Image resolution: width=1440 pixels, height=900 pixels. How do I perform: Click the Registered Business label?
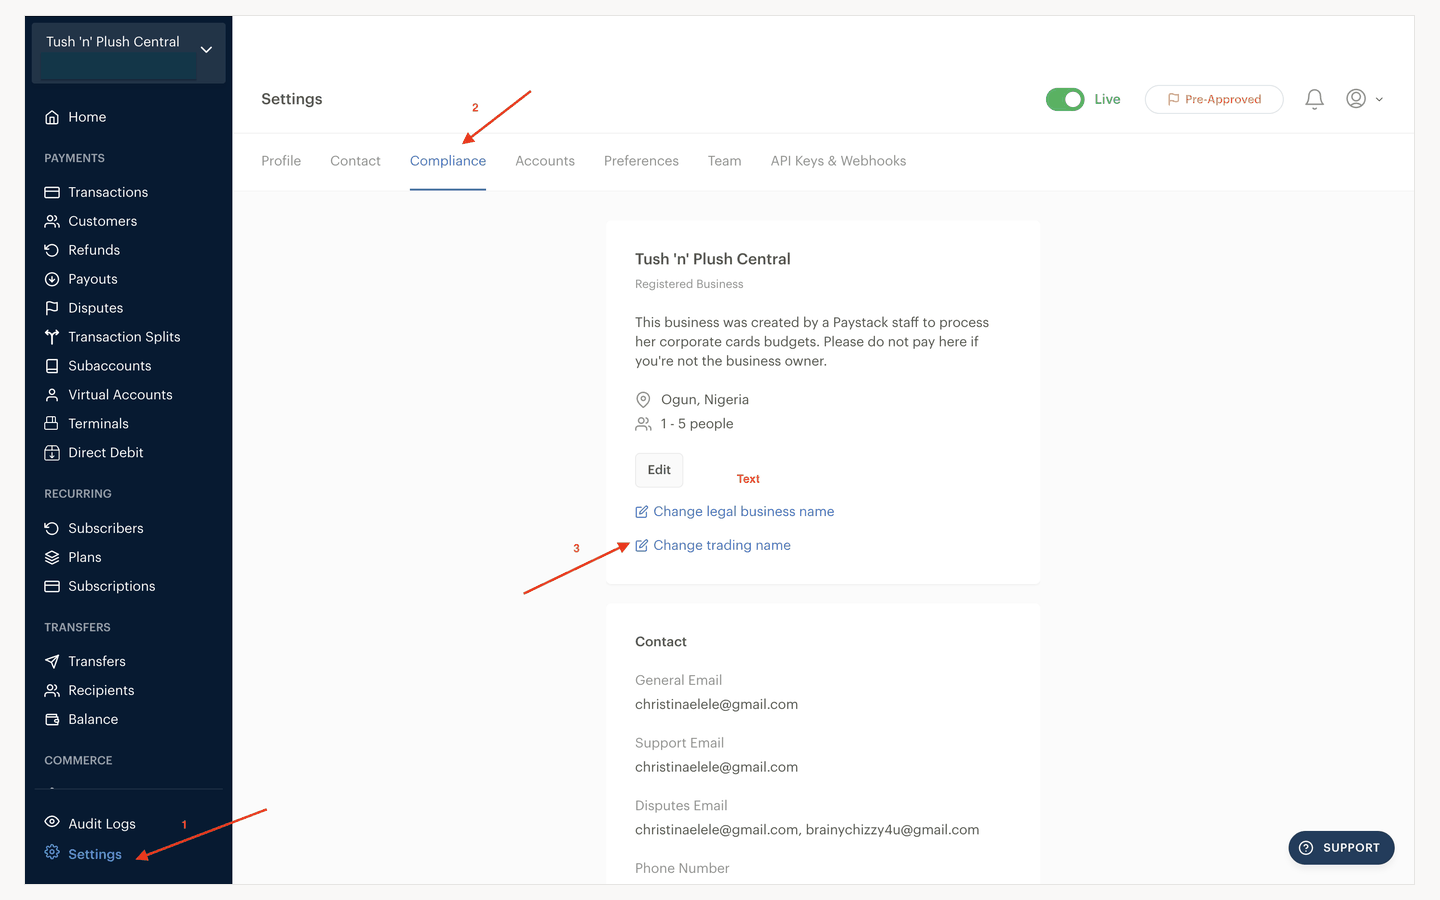689,284
